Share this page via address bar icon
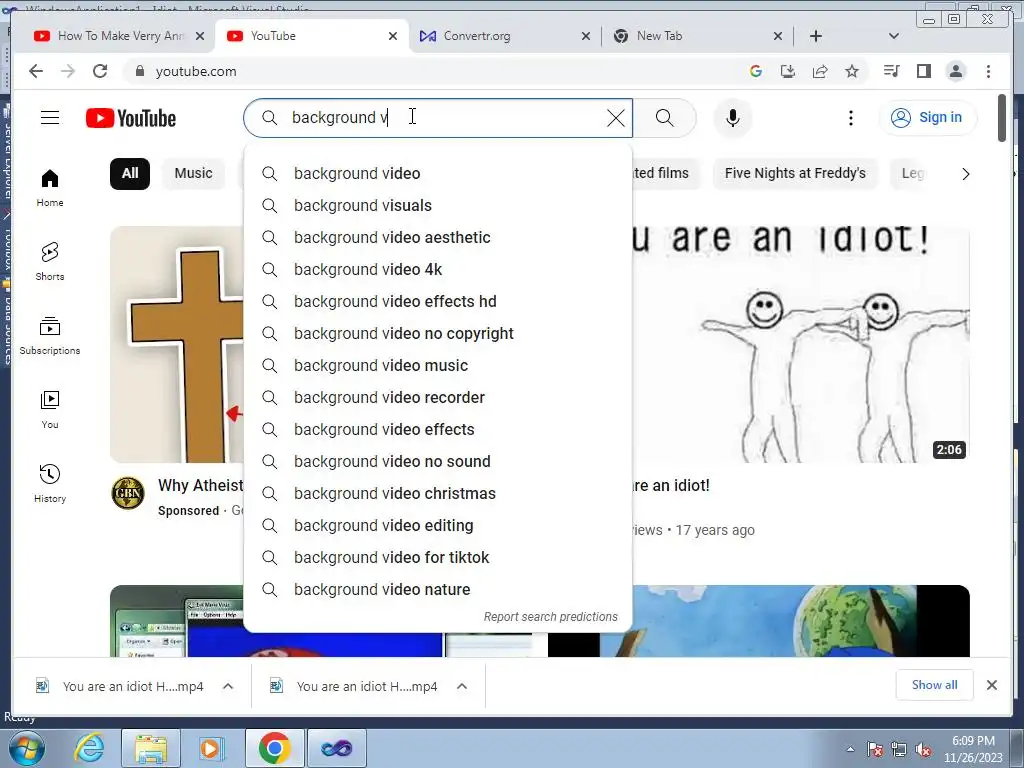This screenshot has width=1024, height=768. [820, 71]
